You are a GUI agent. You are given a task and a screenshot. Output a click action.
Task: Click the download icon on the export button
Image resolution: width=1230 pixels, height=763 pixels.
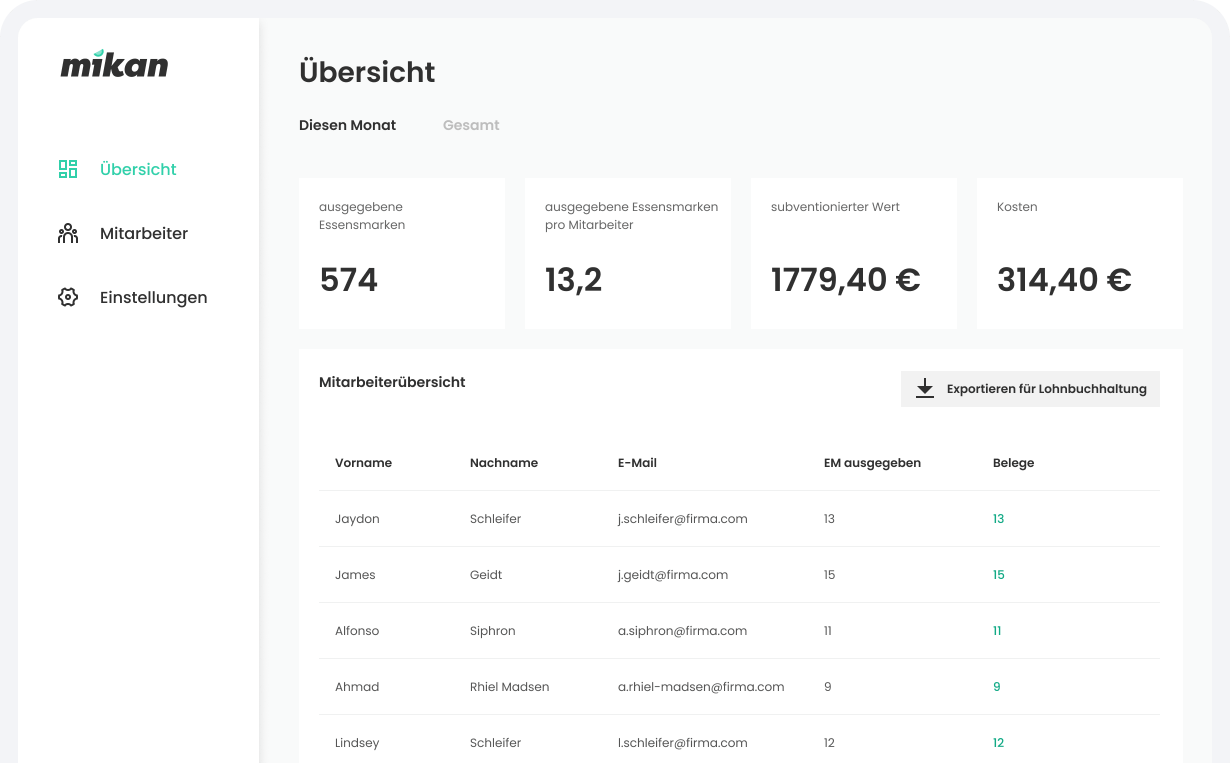tap(925, 388)
